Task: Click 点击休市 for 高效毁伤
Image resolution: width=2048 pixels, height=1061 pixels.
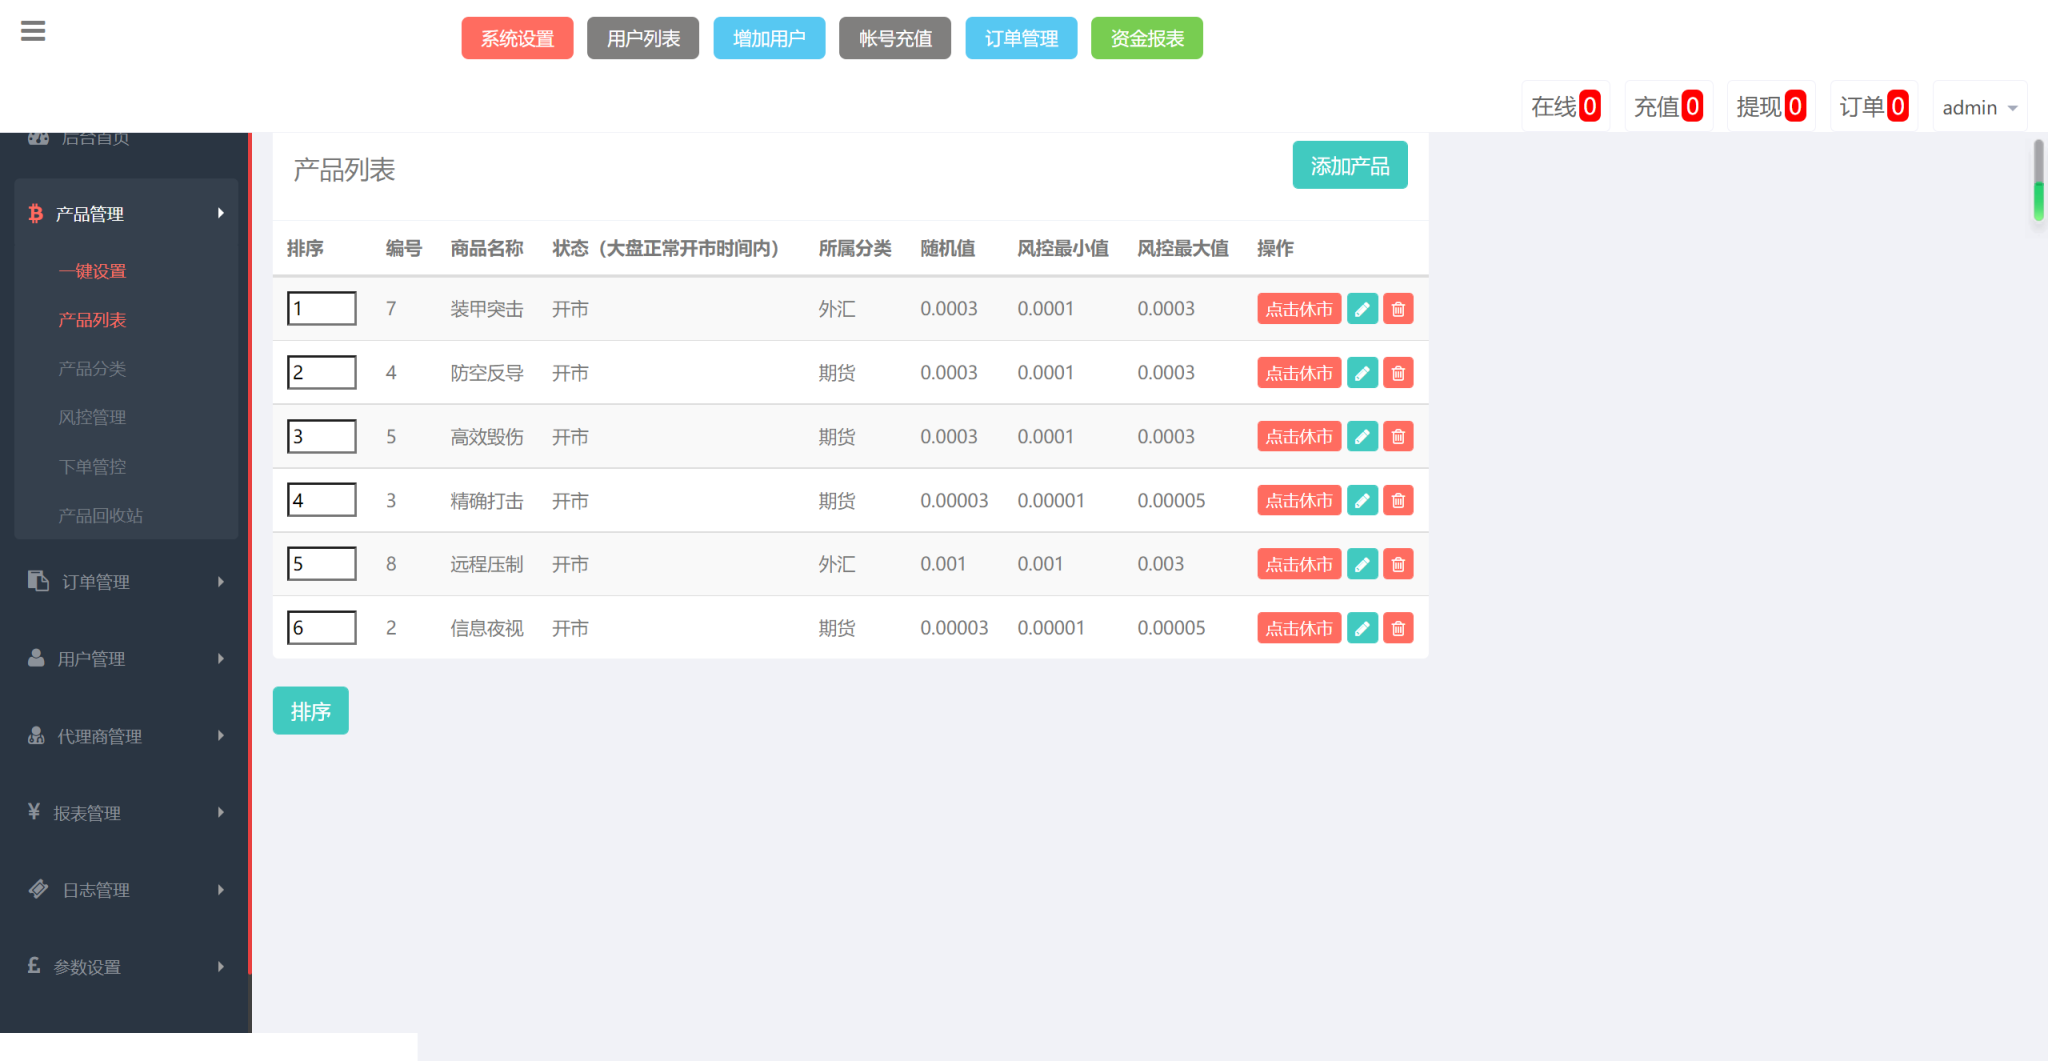Action: (x=1299, y=436)
